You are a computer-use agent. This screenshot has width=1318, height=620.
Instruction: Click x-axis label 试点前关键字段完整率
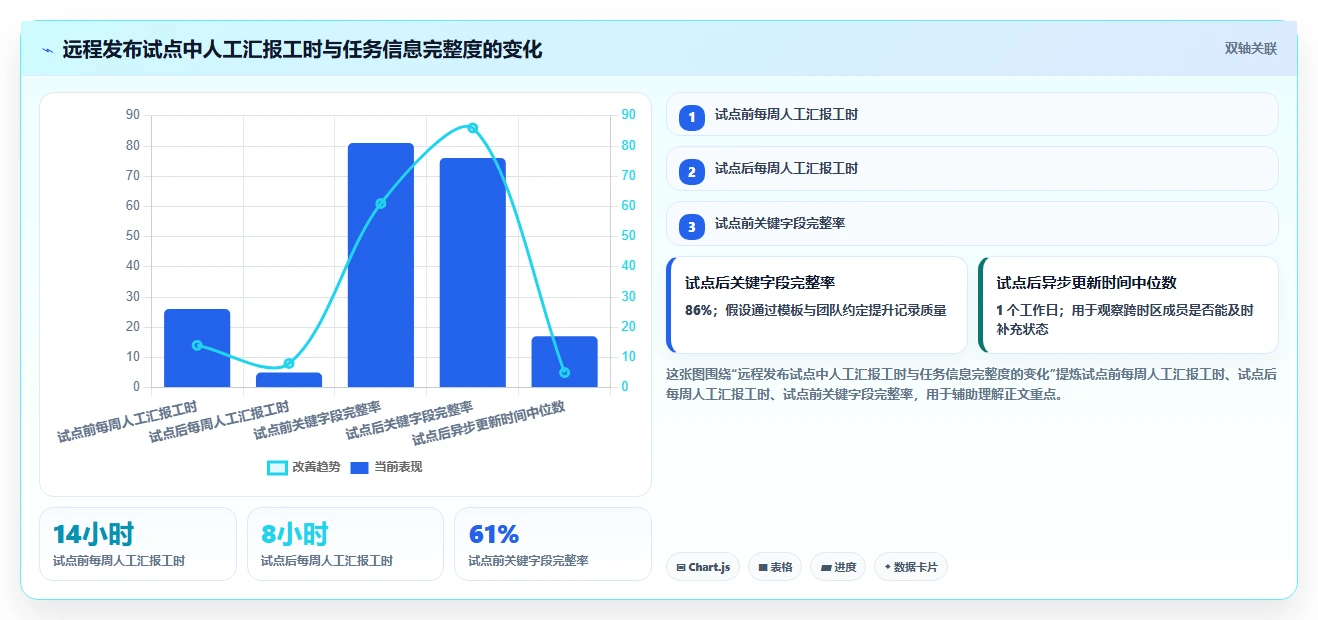[x=317, y=421]
